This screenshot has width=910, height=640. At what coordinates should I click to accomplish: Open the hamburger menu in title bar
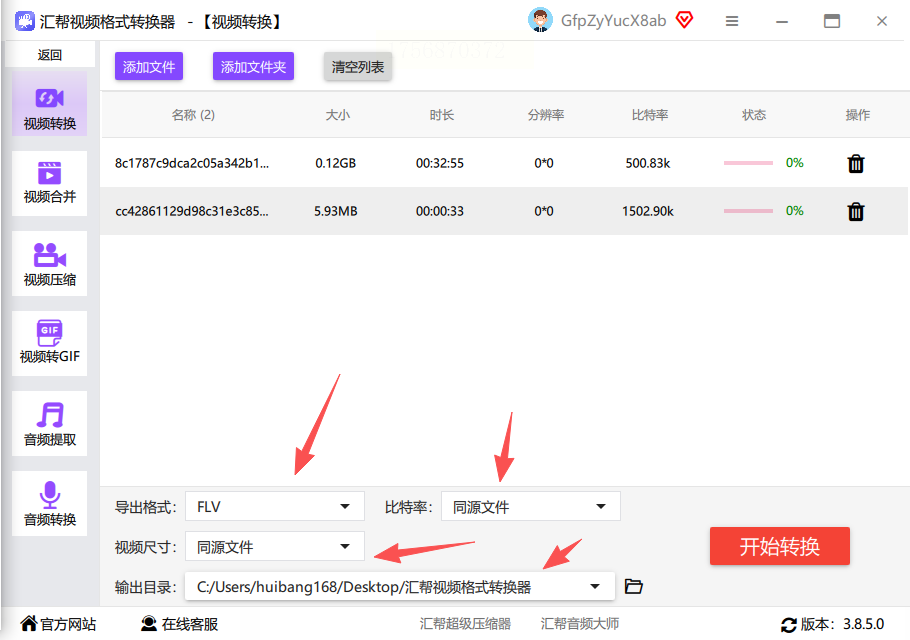732,21
